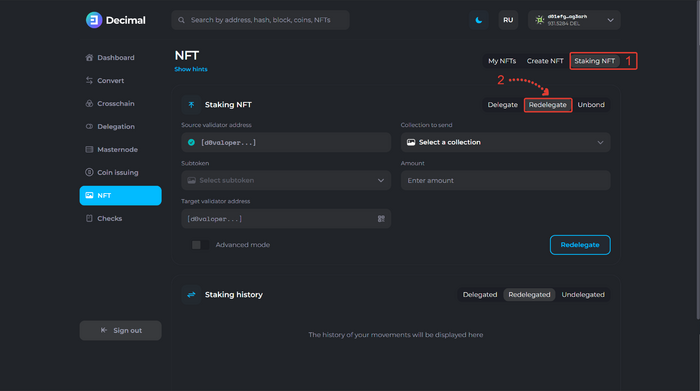Click the blue Redelegate submit button
Image resolution: width=700 pixels, height=391 pixels.
point(580,245)
